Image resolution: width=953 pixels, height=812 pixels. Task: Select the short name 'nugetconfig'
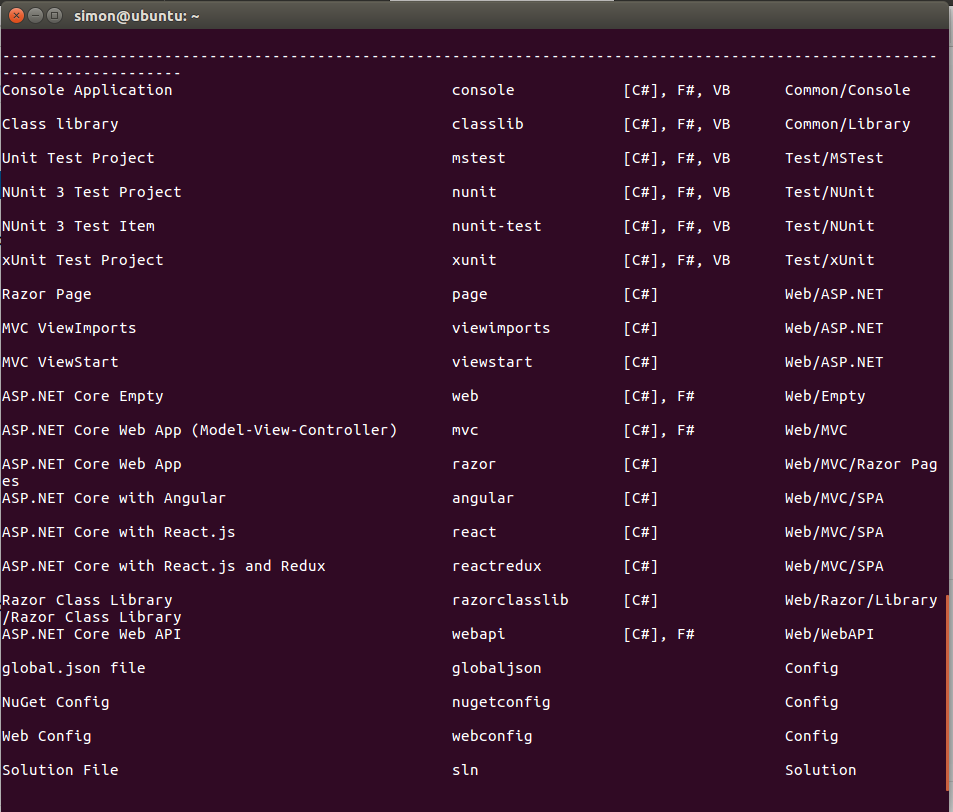pos(501,703)
